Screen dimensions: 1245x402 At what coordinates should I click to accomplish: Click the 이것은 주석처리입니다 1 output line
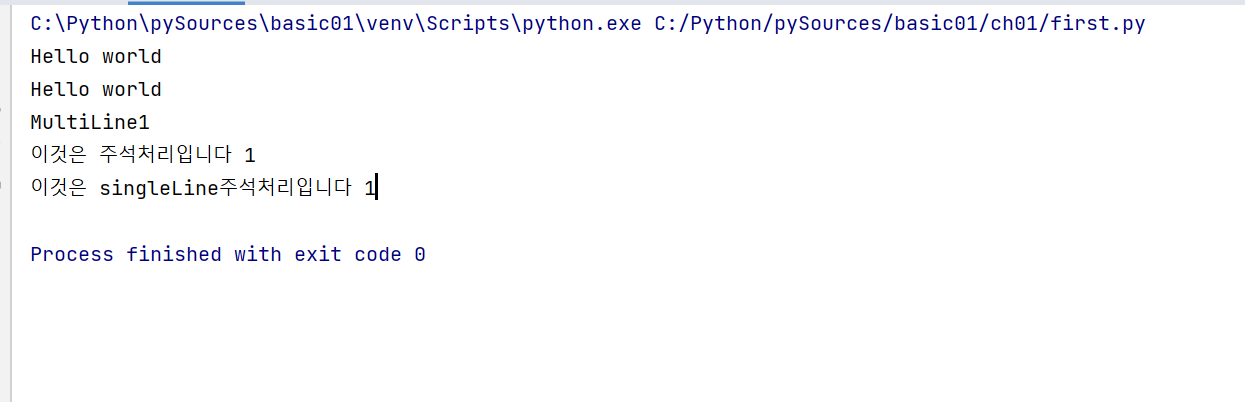(143, 155)
